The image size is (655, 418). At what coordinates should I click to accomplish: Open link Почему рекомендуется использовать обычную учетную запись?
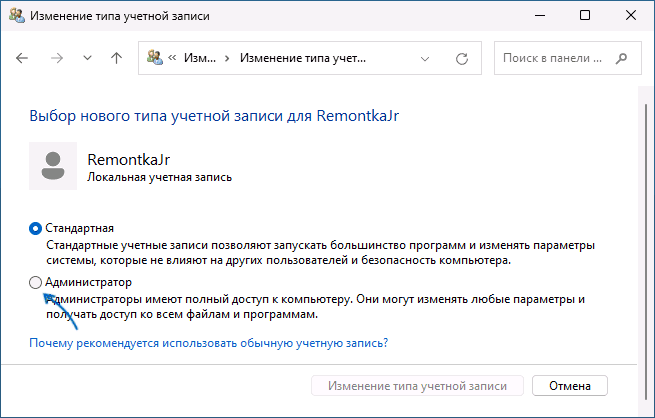click(208, 343)
